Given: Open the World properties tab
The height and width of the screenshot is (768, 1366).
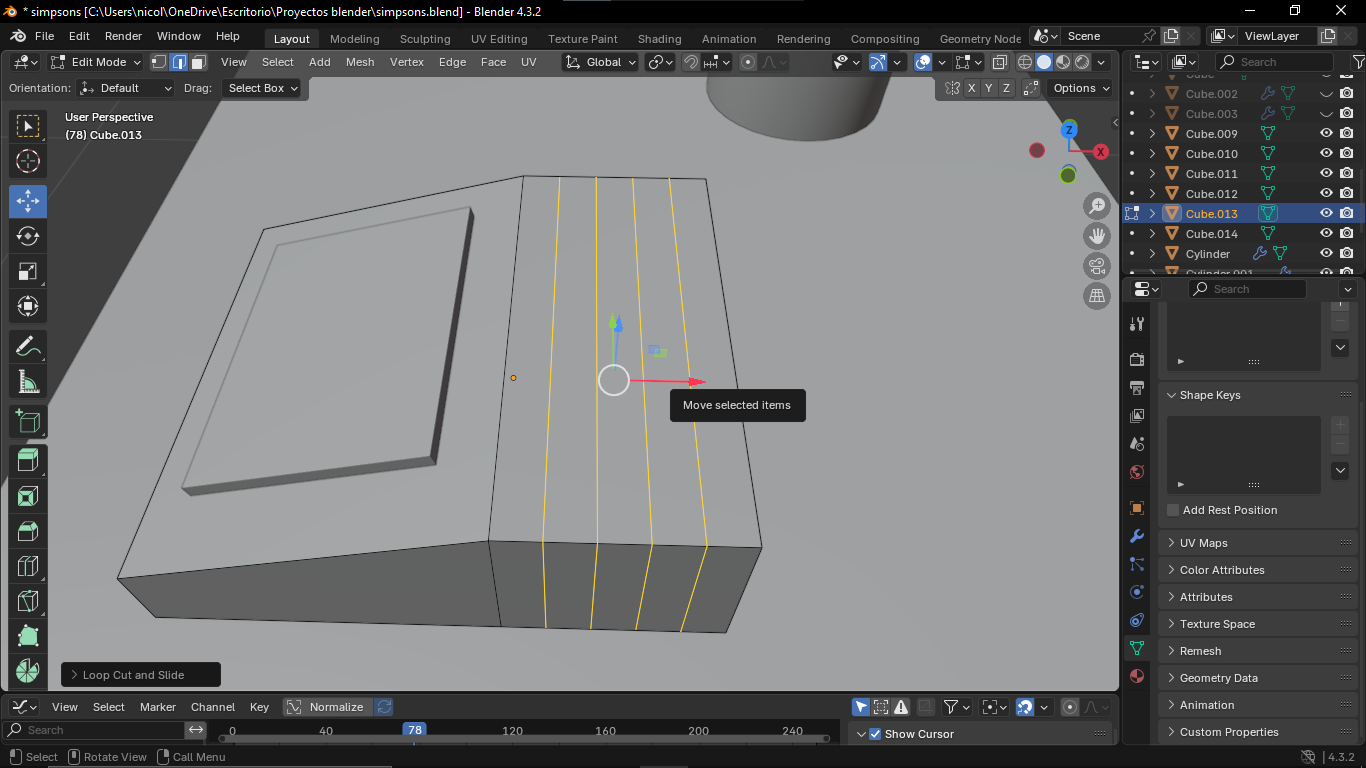Looking at the screenshot, I should click(1137, 472).
